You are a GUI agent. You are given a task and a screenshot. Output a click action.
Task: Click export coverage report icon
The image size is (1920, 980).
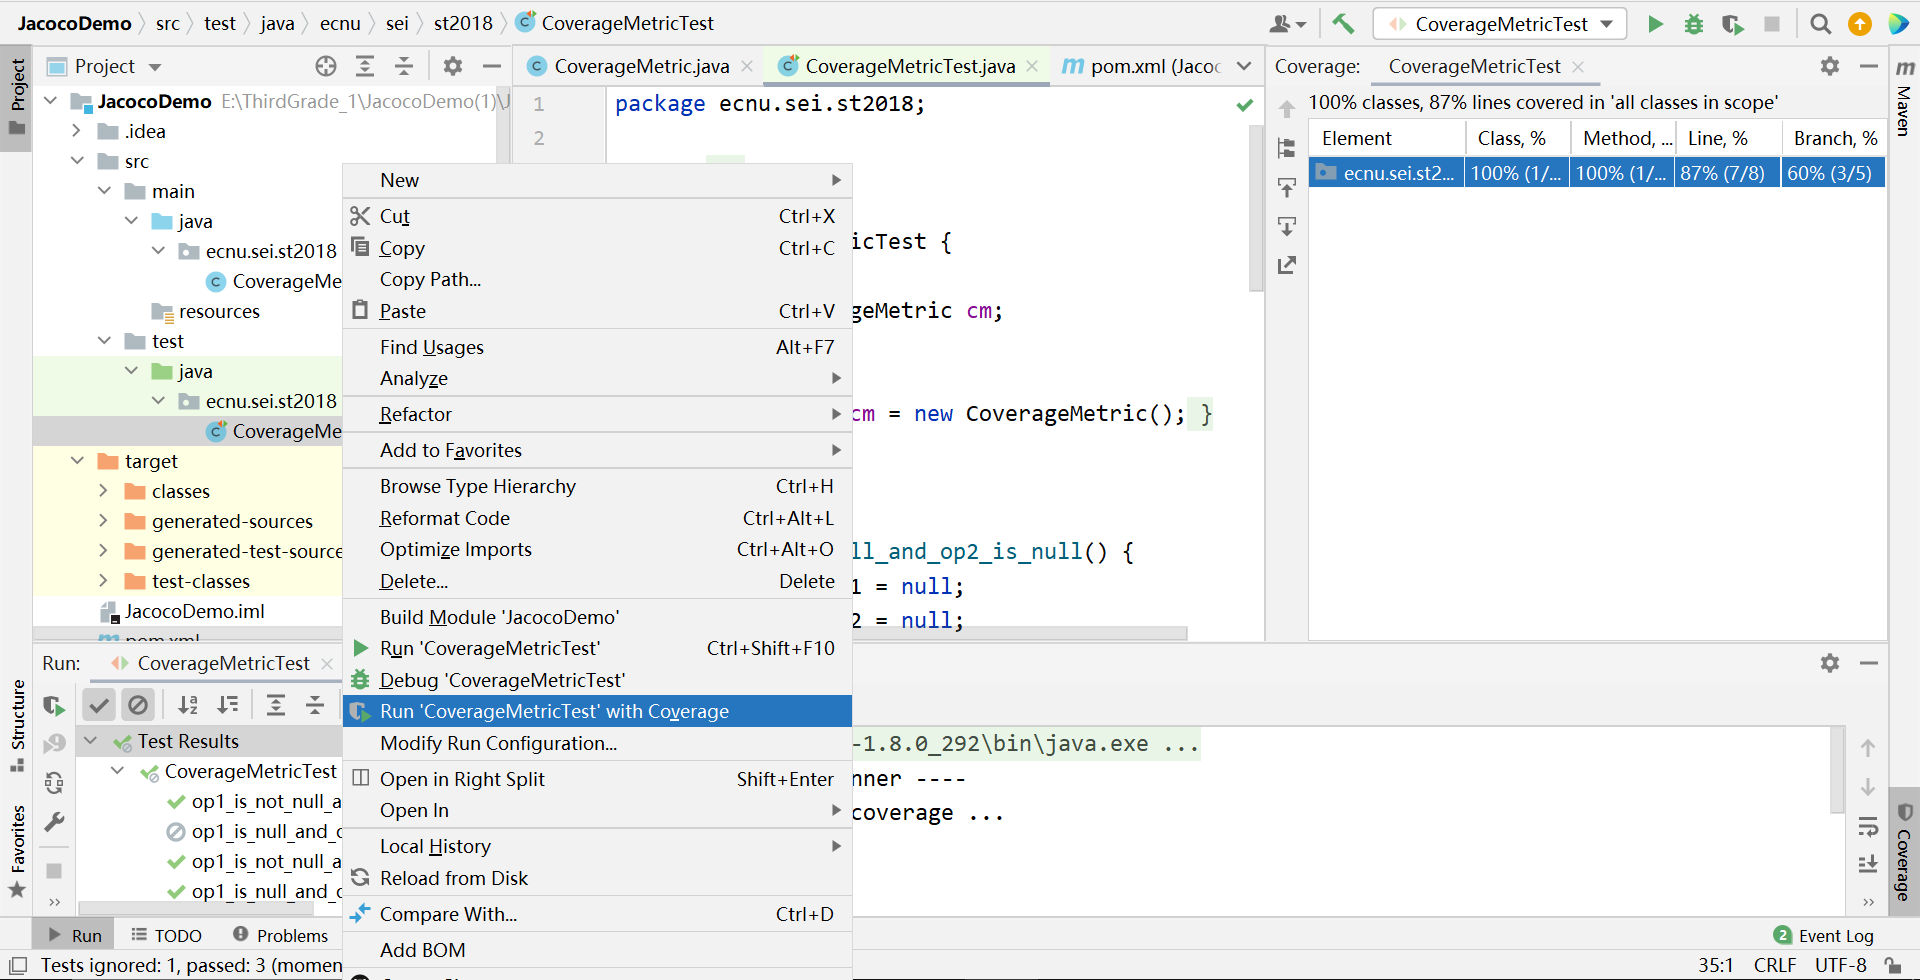(1287, 265)
